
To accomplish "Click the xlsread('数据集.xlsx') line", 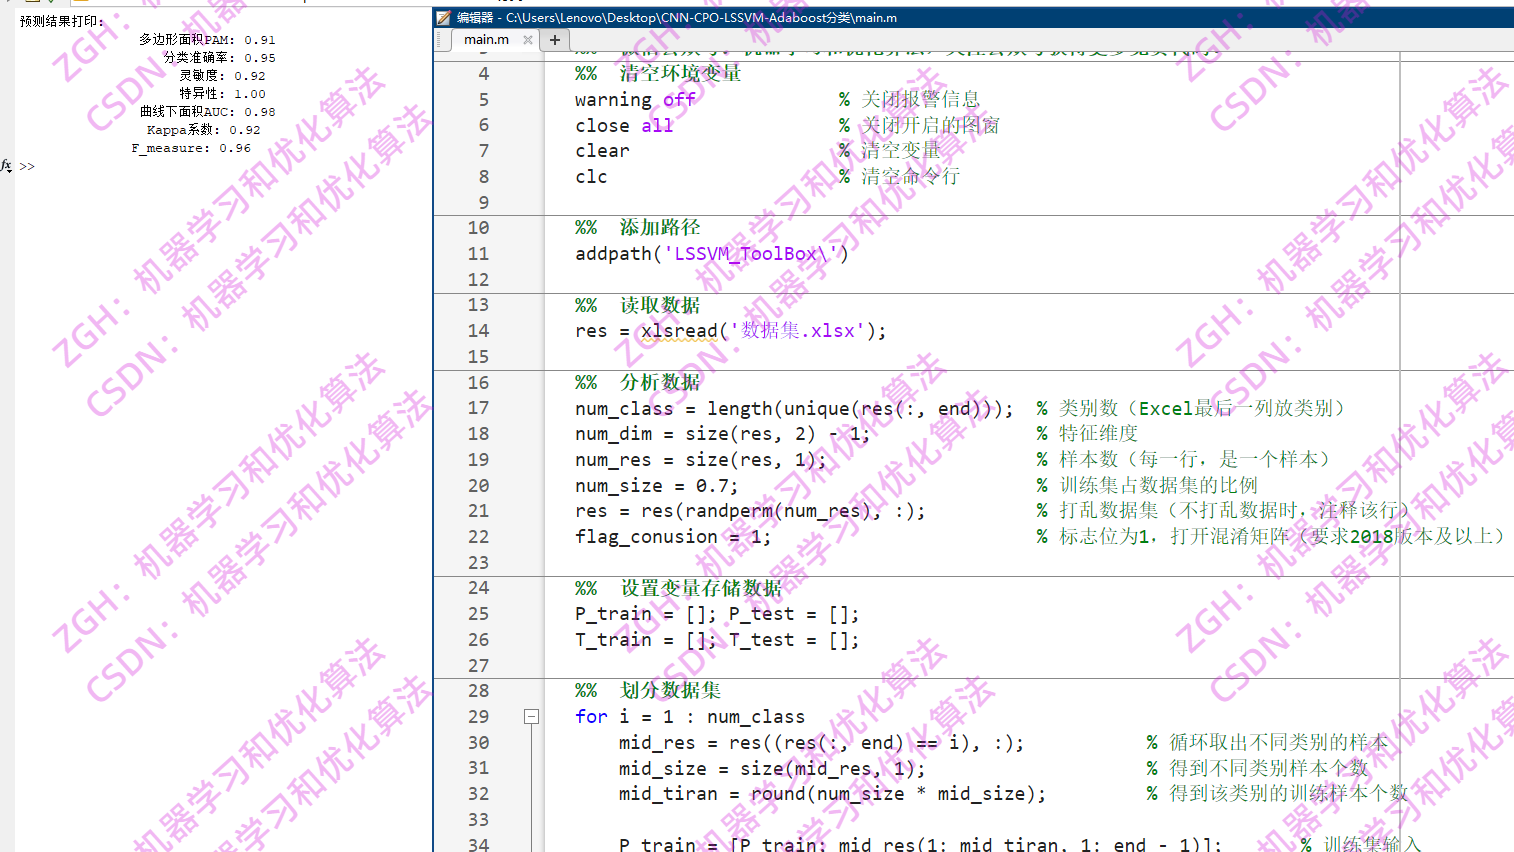I will [x=731, y=331].
